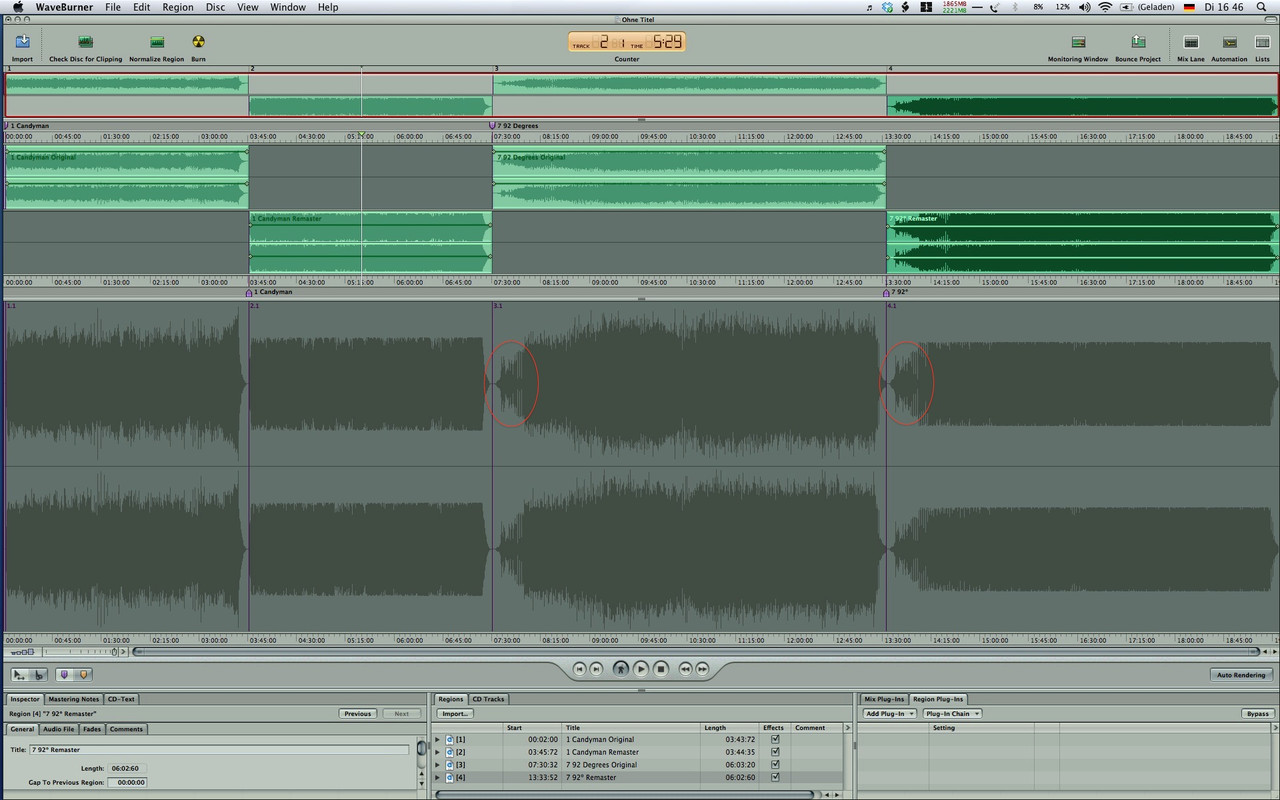The height and width of the screenshot is (800, 1280).
Task: Switch to the CD-Text tab
Action: click(121, 699)
